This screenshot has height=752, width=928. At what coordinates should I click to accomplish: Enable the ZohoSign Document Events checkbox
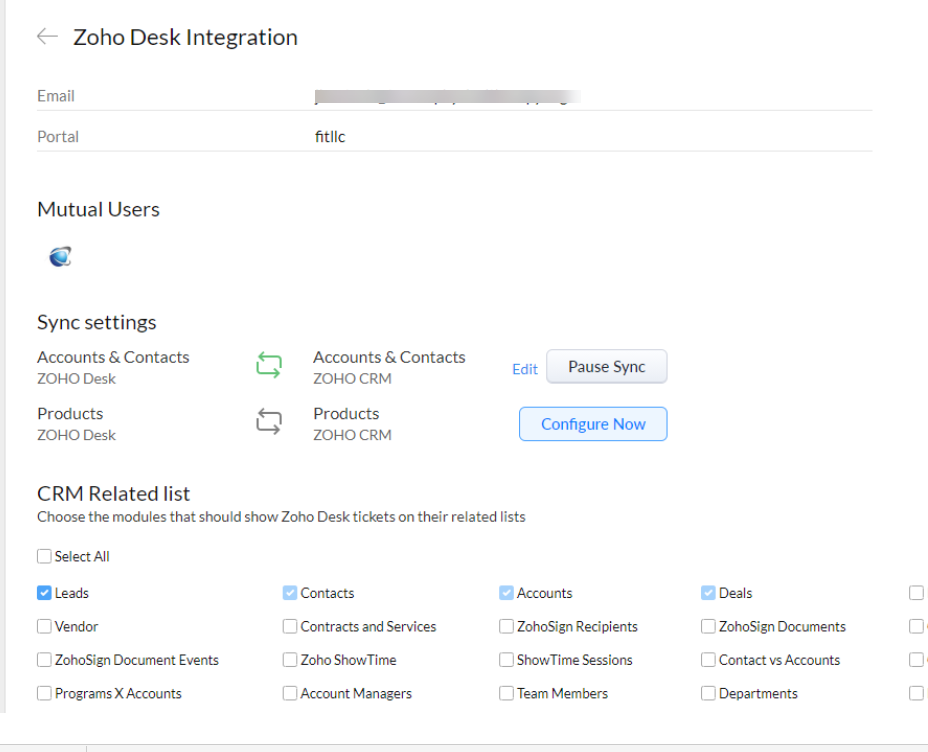(44, 660)
